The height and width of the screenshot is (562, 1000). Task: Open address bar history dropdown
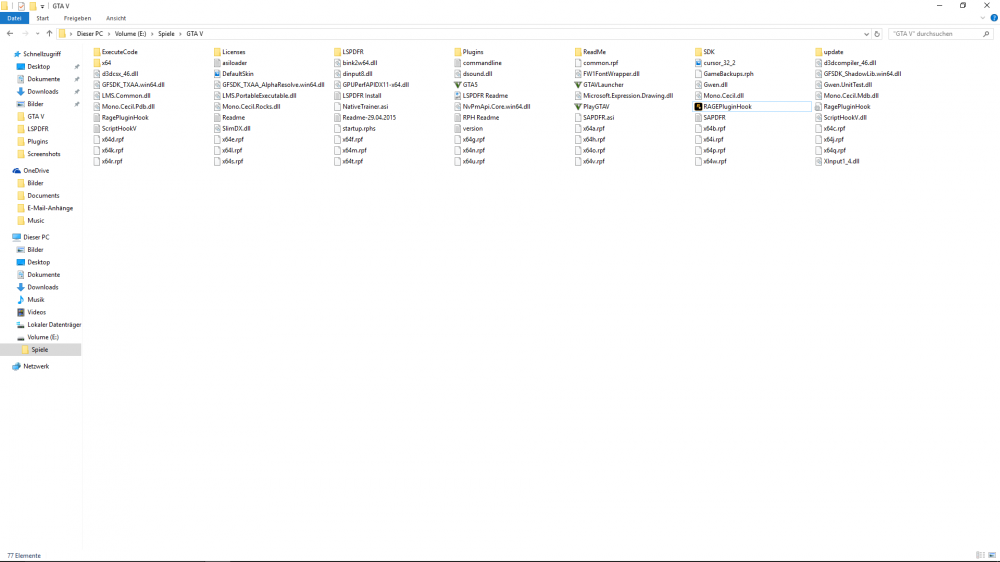(866, 34)
